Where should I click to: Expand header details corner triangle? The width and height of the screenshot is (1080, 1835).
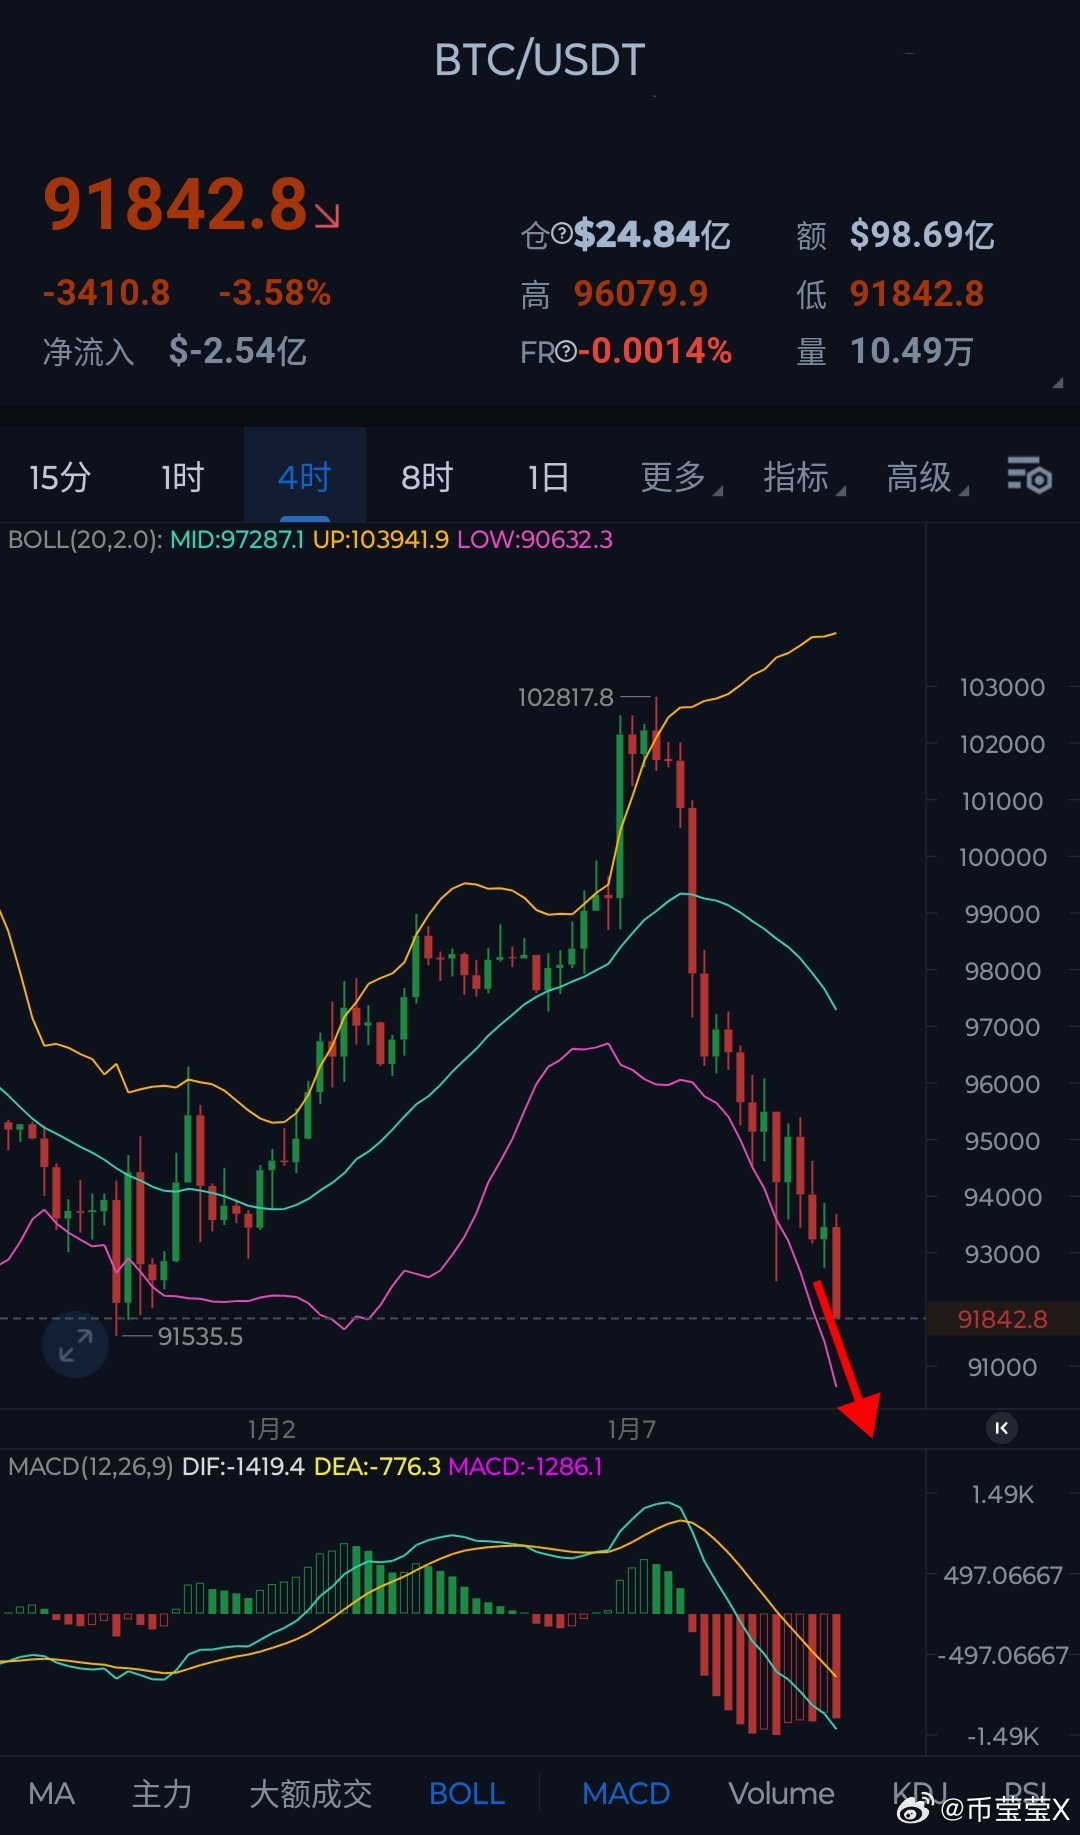pyautogui.click(x=1058, y=383)
